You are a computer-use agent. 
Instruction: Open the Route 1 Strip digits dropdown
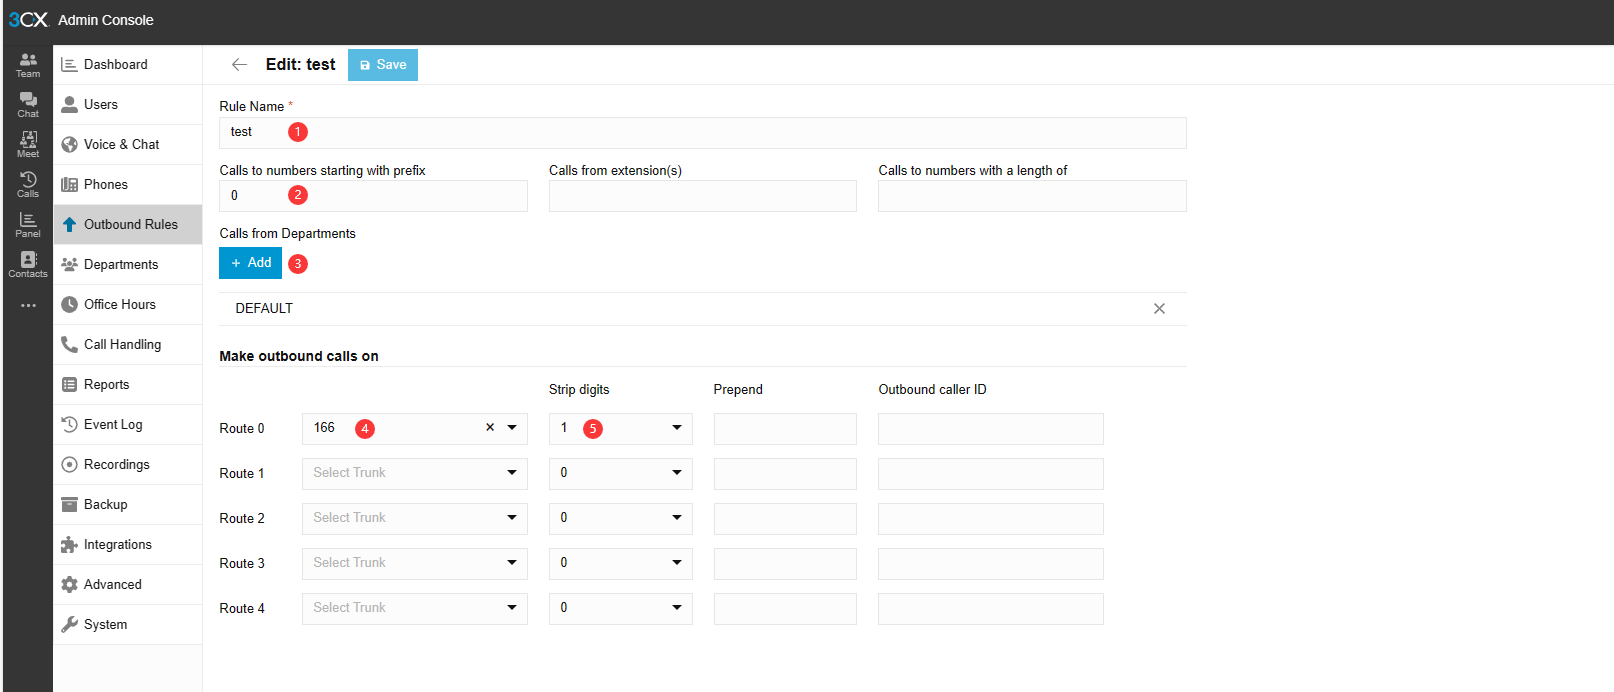click(x=621, y=473)
